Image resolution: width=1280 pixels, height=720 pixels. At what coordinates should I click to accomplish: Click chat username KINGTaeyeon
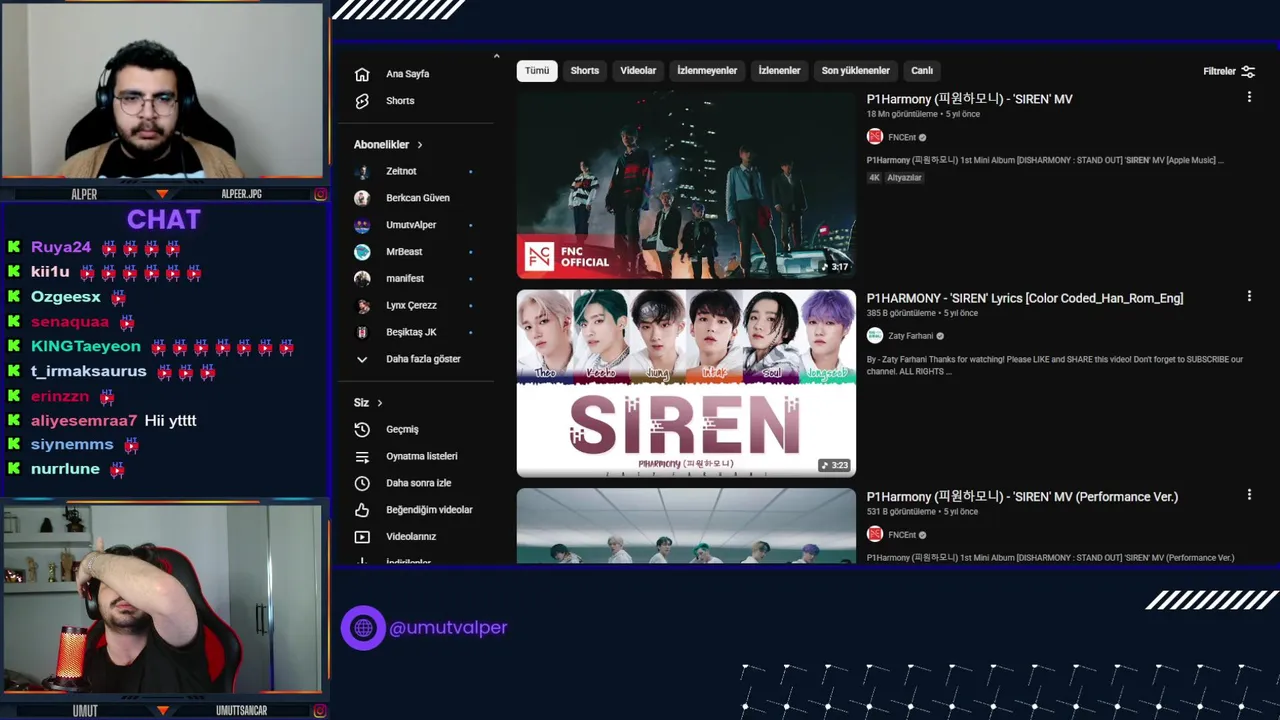coord(86,346)
